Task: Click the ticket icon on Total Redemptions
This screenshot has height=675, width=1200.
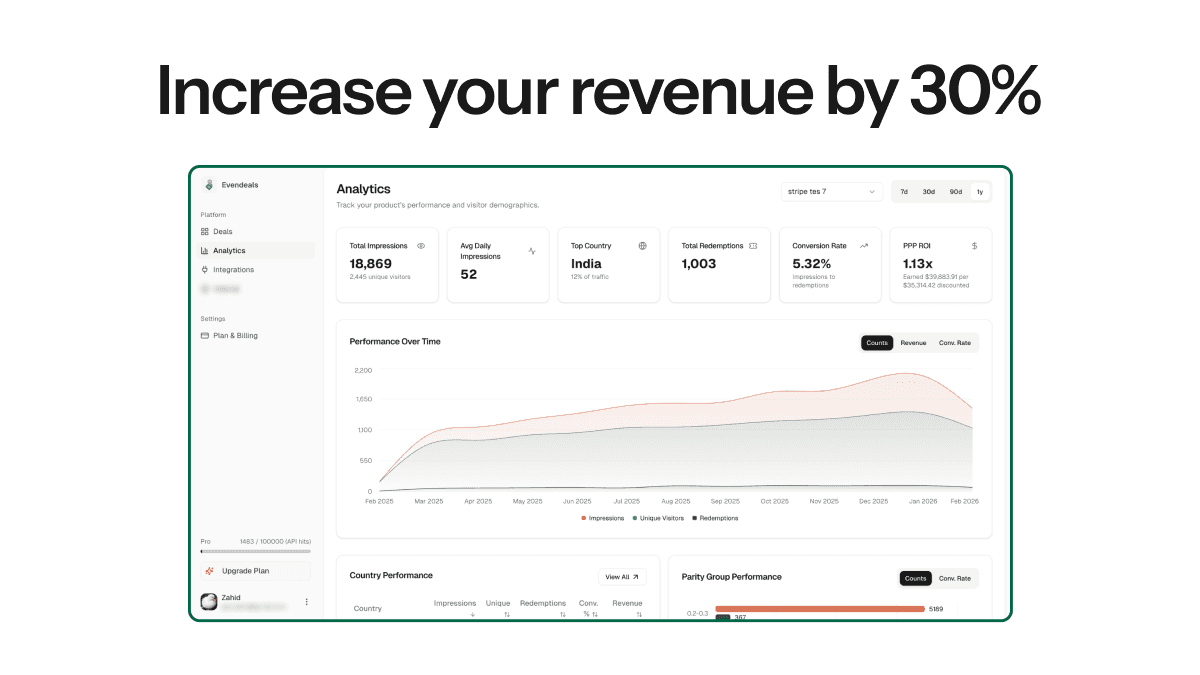Action: click(x=753, y=245)
